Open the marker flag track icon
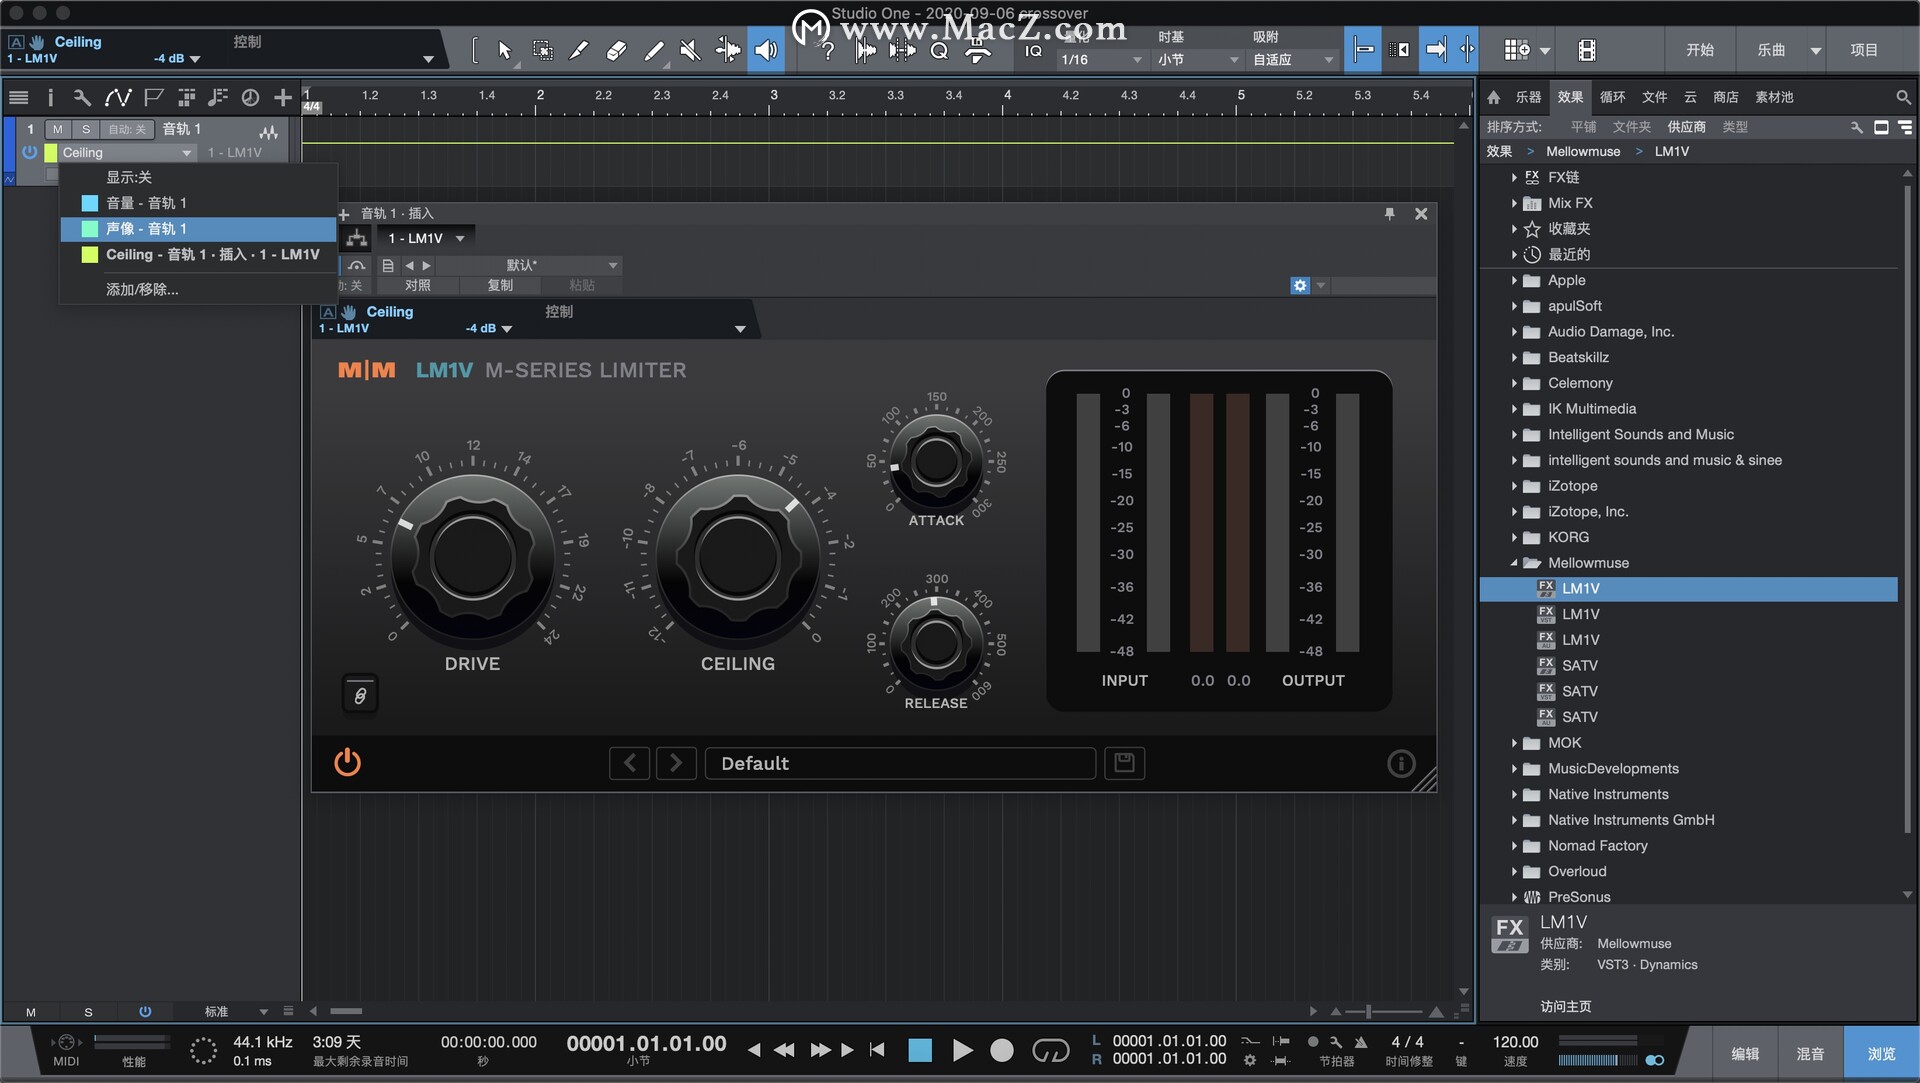This screenshot has width=1920, height=1083. point(153,97)
